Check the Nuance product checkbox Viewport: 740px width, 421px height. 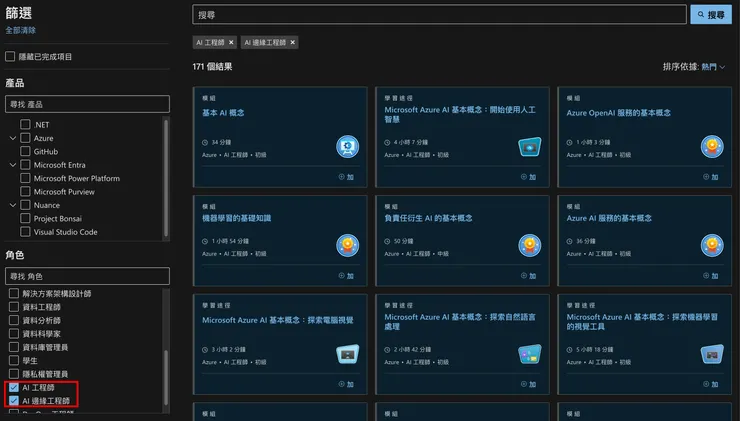pyautogui.click(x=25, y=205)
